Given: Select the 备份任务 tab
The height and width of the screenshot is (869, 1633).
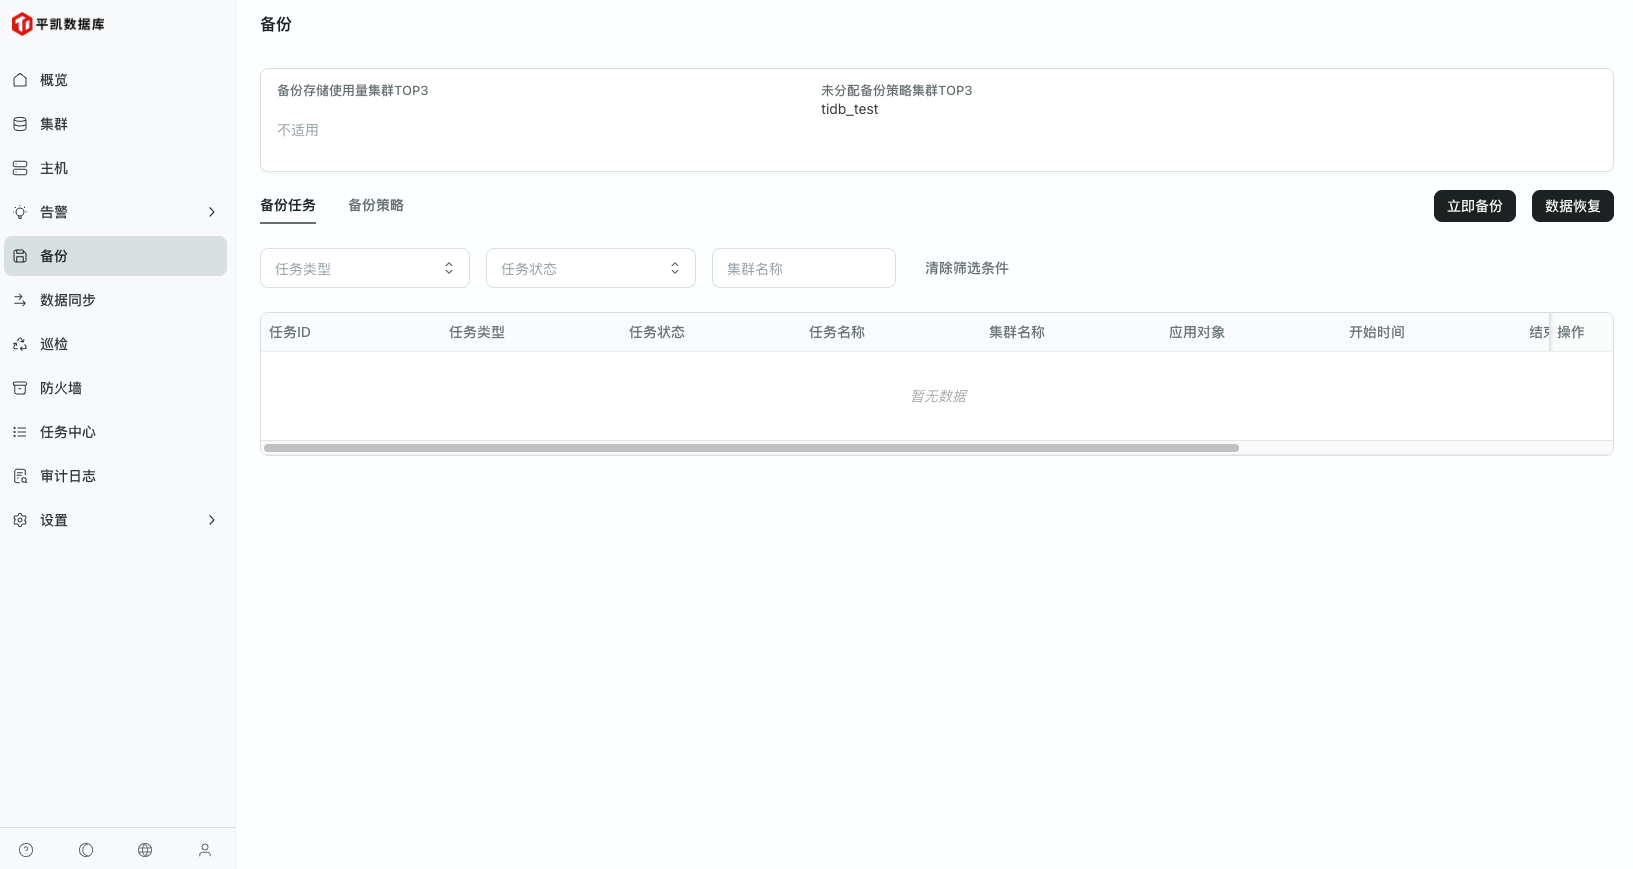Looking at the screenshot, I should [x=288, y=205].
